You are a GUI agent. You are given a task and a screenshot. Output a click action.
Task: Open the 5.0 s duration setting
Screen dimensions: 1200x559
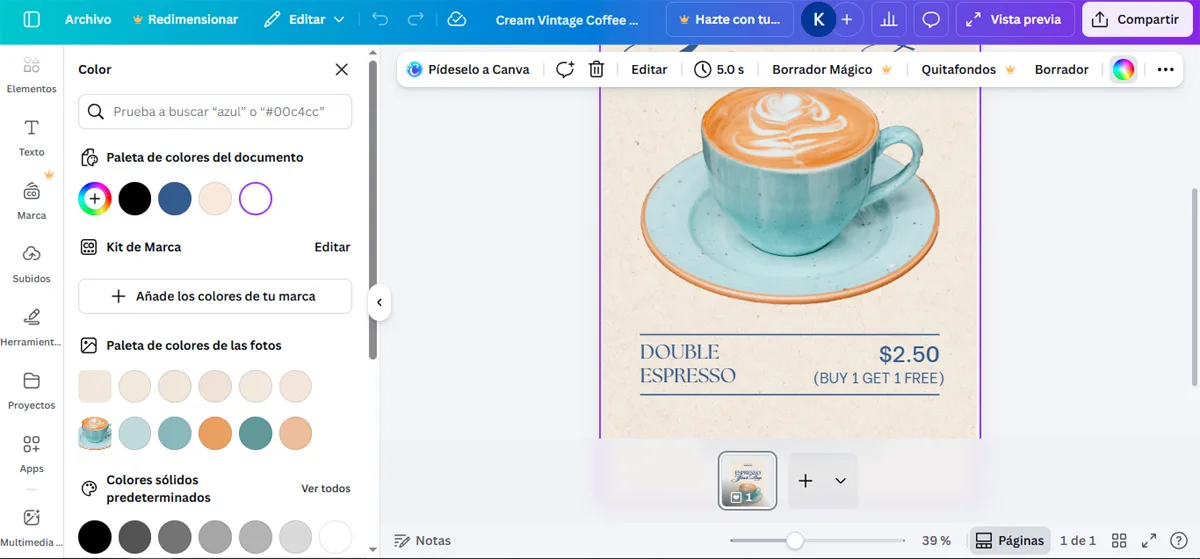pos(719,69)
